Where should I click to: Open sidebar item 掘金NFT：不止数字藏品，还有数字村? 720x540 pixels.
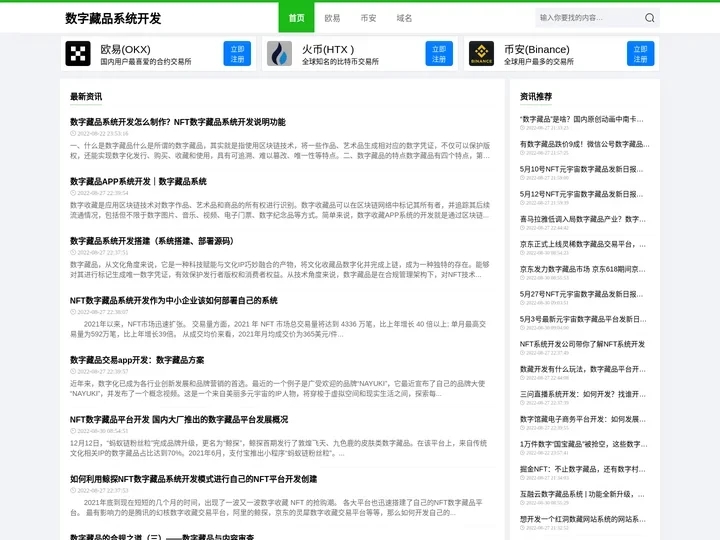583,469
